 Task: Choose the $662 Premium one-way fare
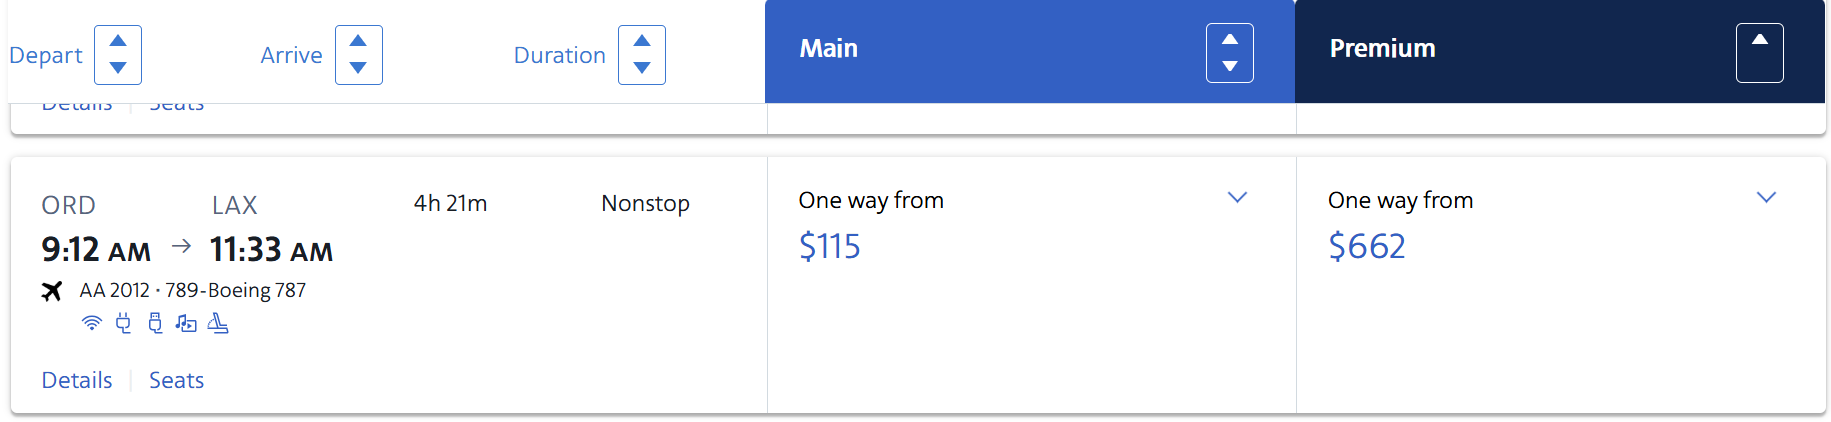pos(1561,285)
